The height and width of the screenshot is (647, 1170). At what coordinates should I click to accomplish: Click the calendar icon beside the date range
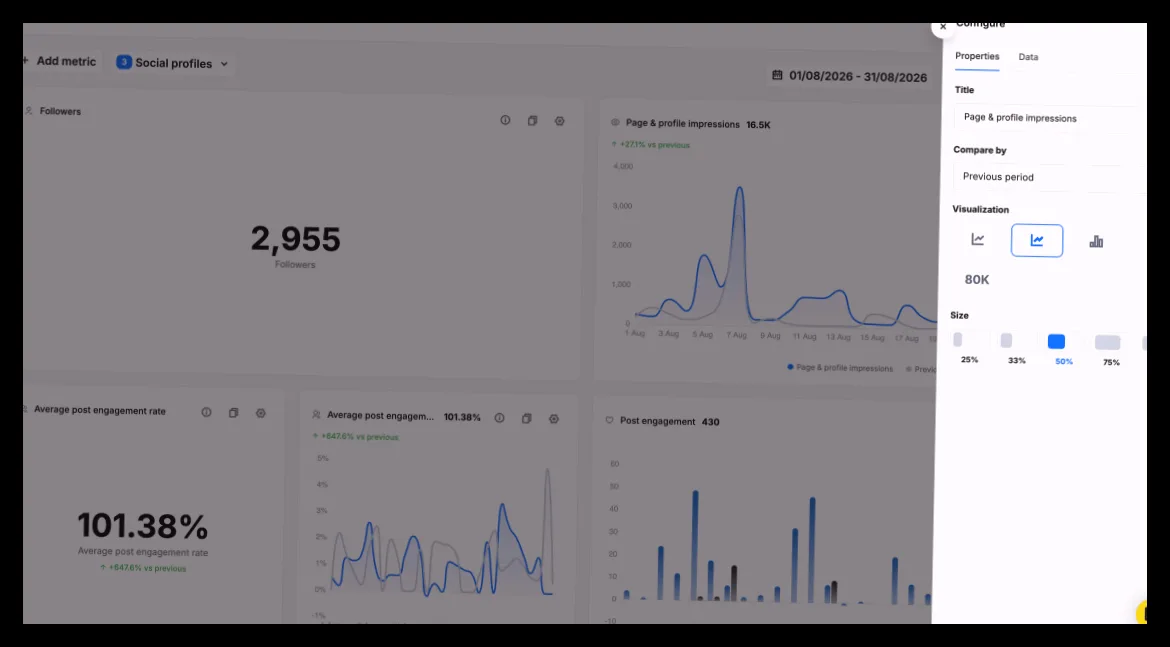pos(777,75)
